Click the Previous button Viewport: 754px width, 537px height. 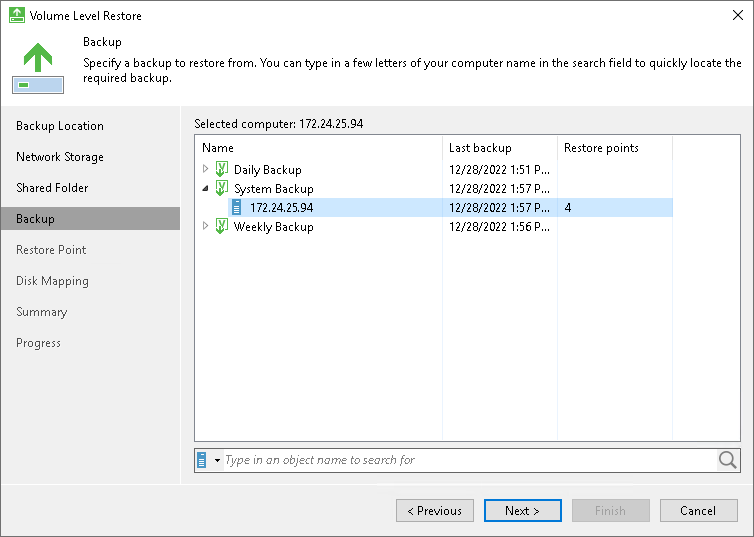[x=435, y=511]
